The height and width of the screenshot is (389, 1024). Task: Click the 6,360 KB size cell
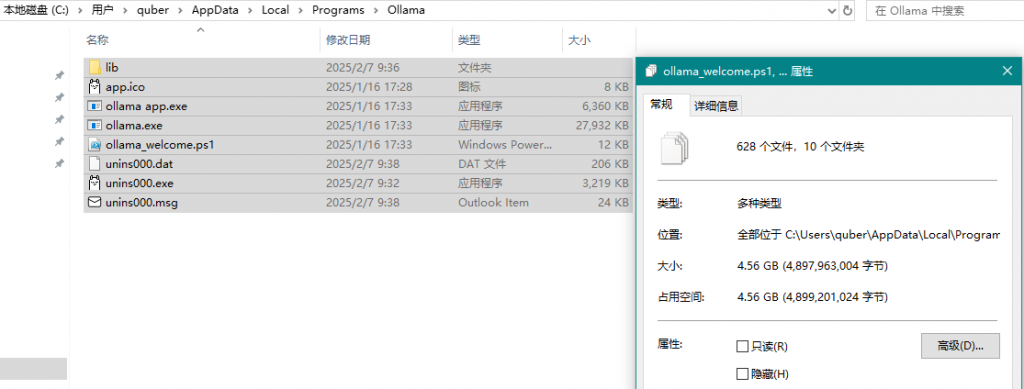(x=604, y=106)
